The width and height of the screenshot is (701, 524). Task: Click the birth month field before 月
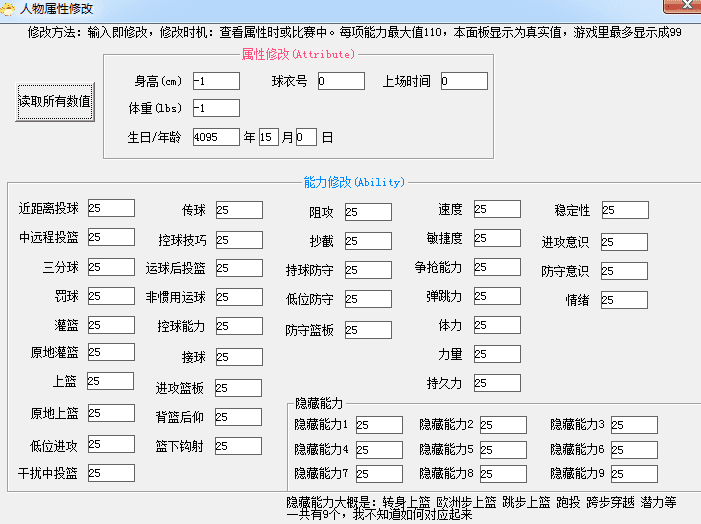click(x=268, y=136)
